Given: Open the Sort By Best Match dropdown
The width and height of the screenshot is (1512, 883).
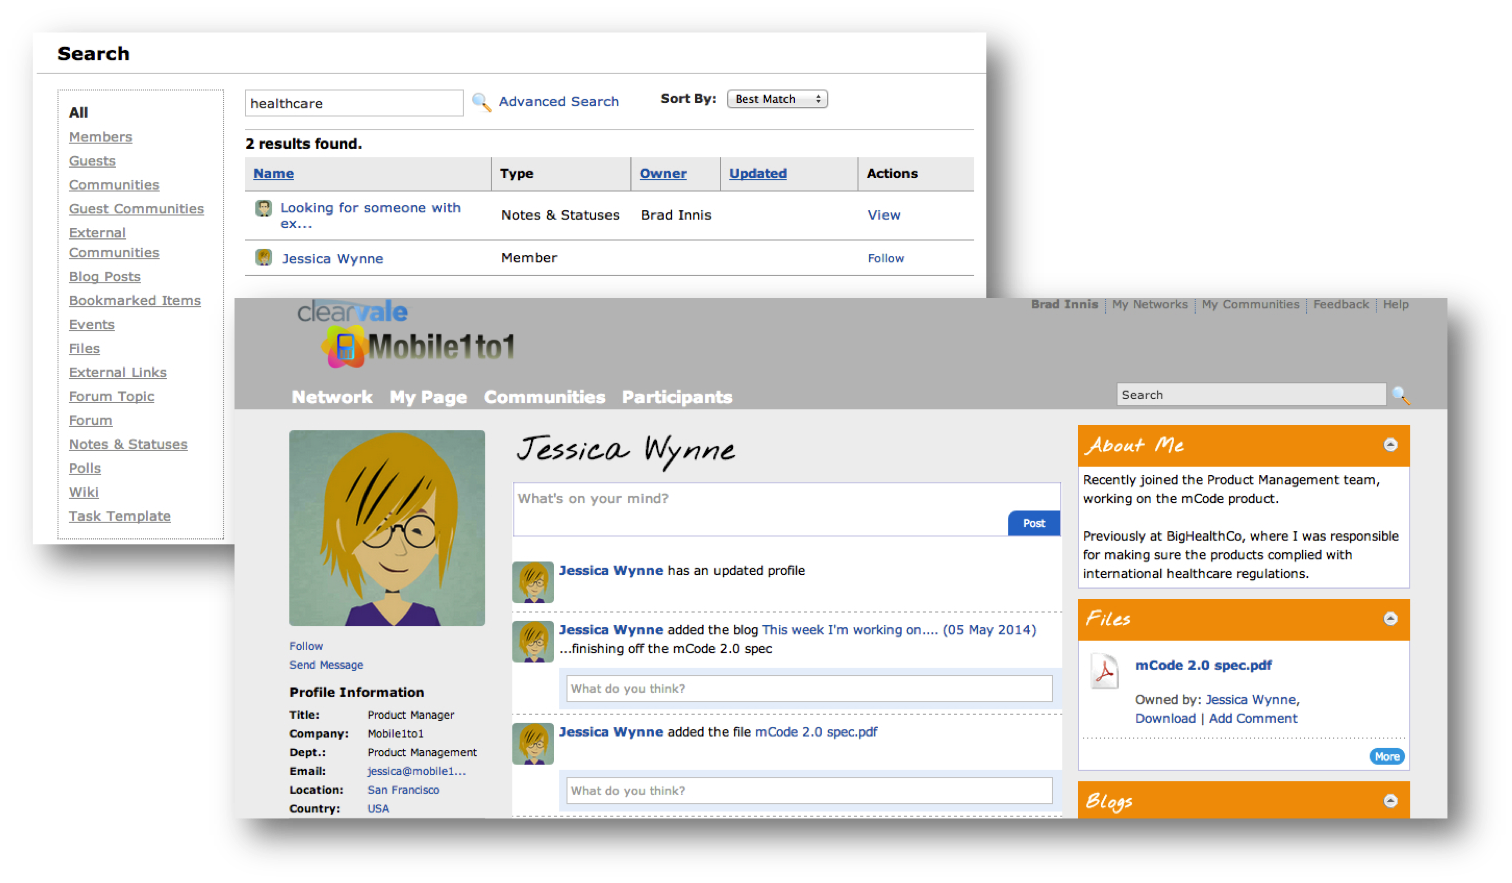Looking at the screenshot, I should click(777, 99).
